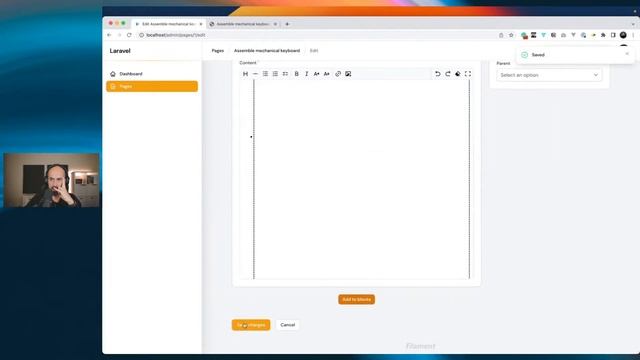640x360 pixels.
Task: Go to Pages breadcrumb
Action: coord(218,51)
